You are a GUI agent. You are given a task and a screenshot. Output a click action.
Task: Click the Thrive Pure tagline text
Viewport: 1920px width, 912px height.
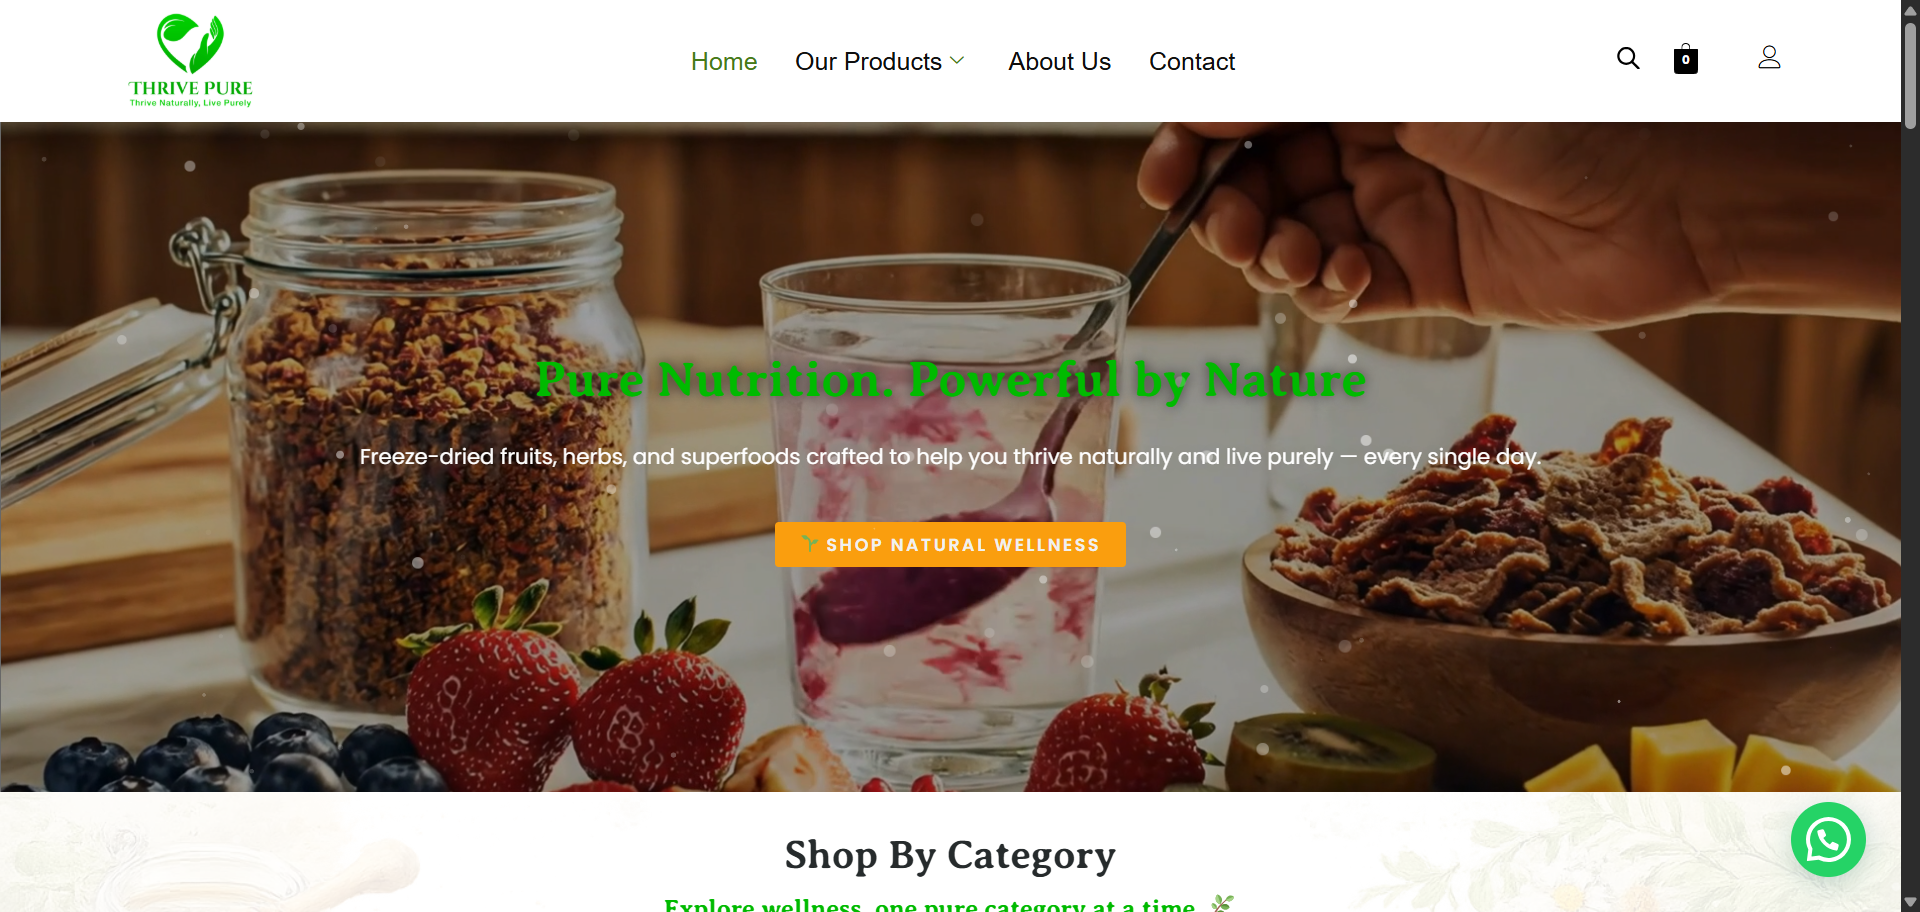pos(190,103)
